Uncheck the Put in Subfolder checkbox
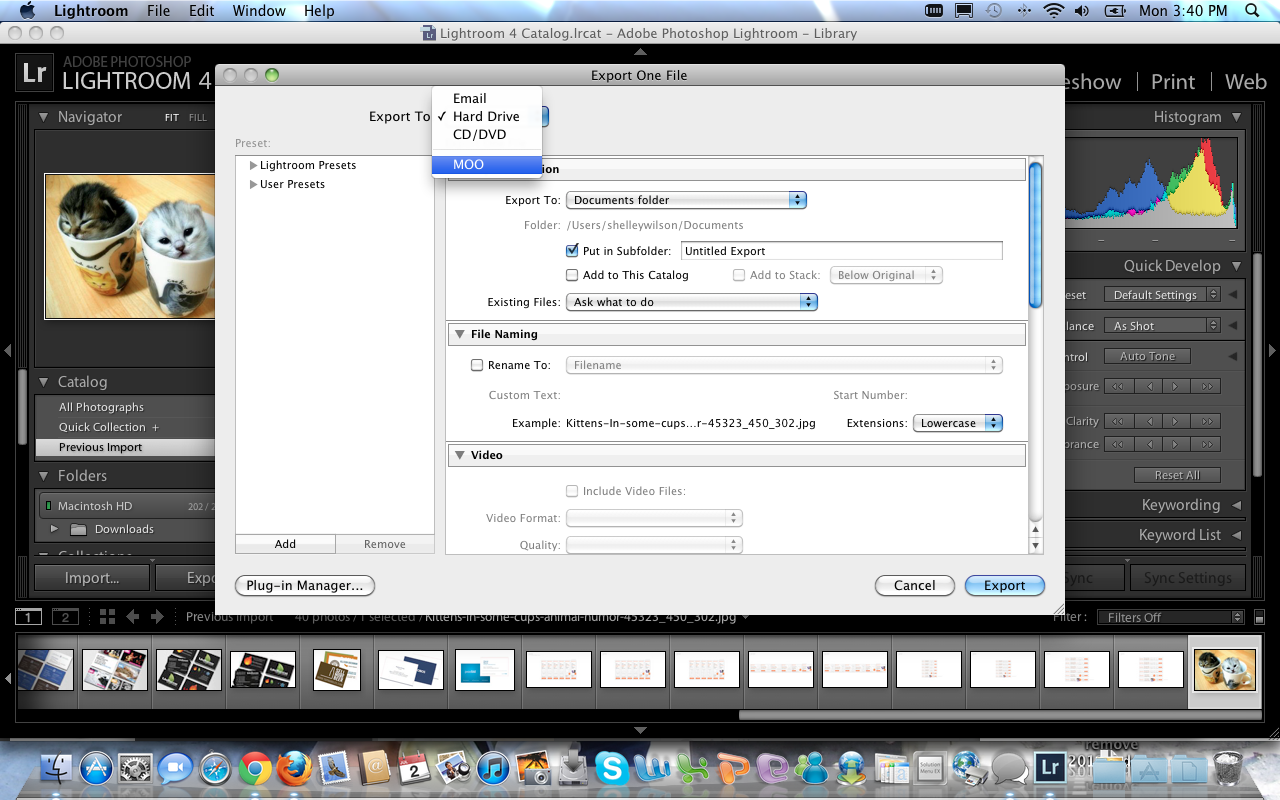The height and width of the screenshot is (800, 1280). click(572, 251)
